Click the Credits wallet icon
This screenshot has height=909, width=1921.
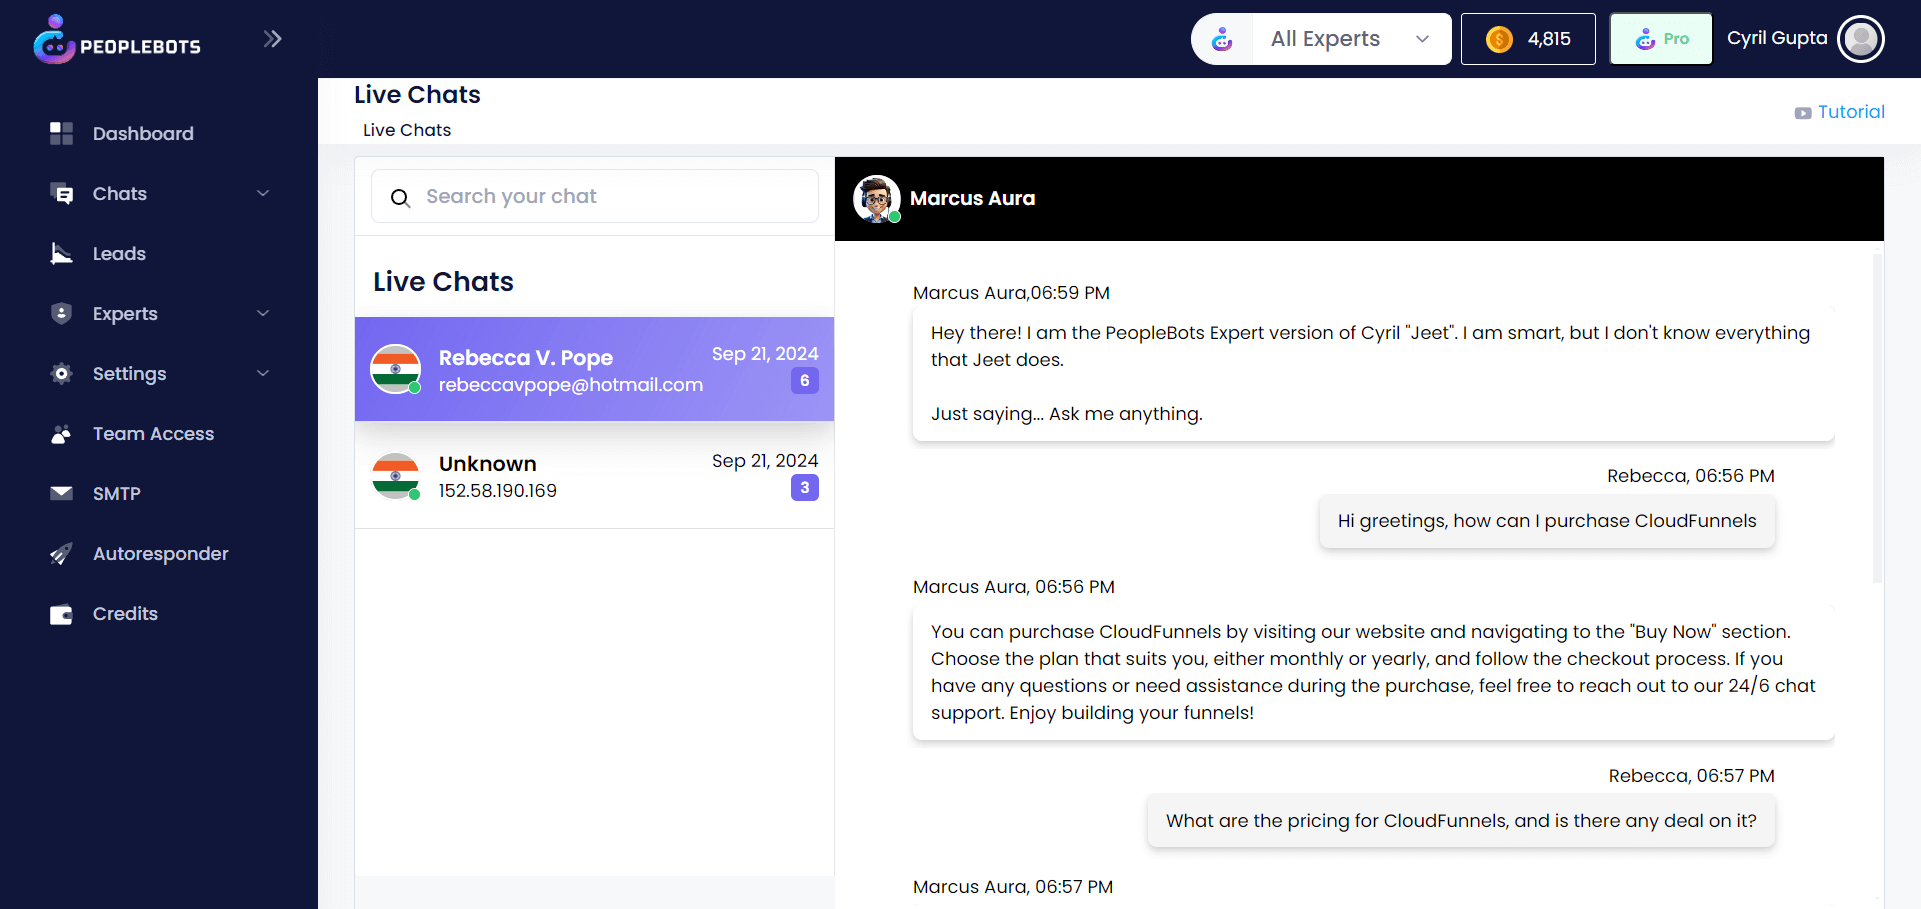pos(62,614)
